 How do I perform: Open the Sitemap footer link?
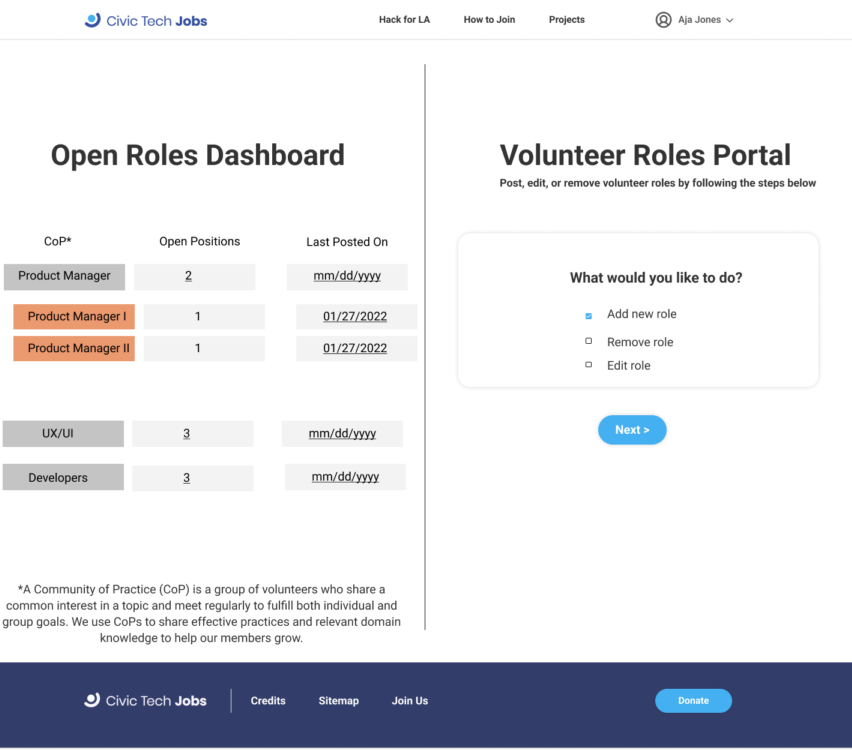[x=339, y=701]
